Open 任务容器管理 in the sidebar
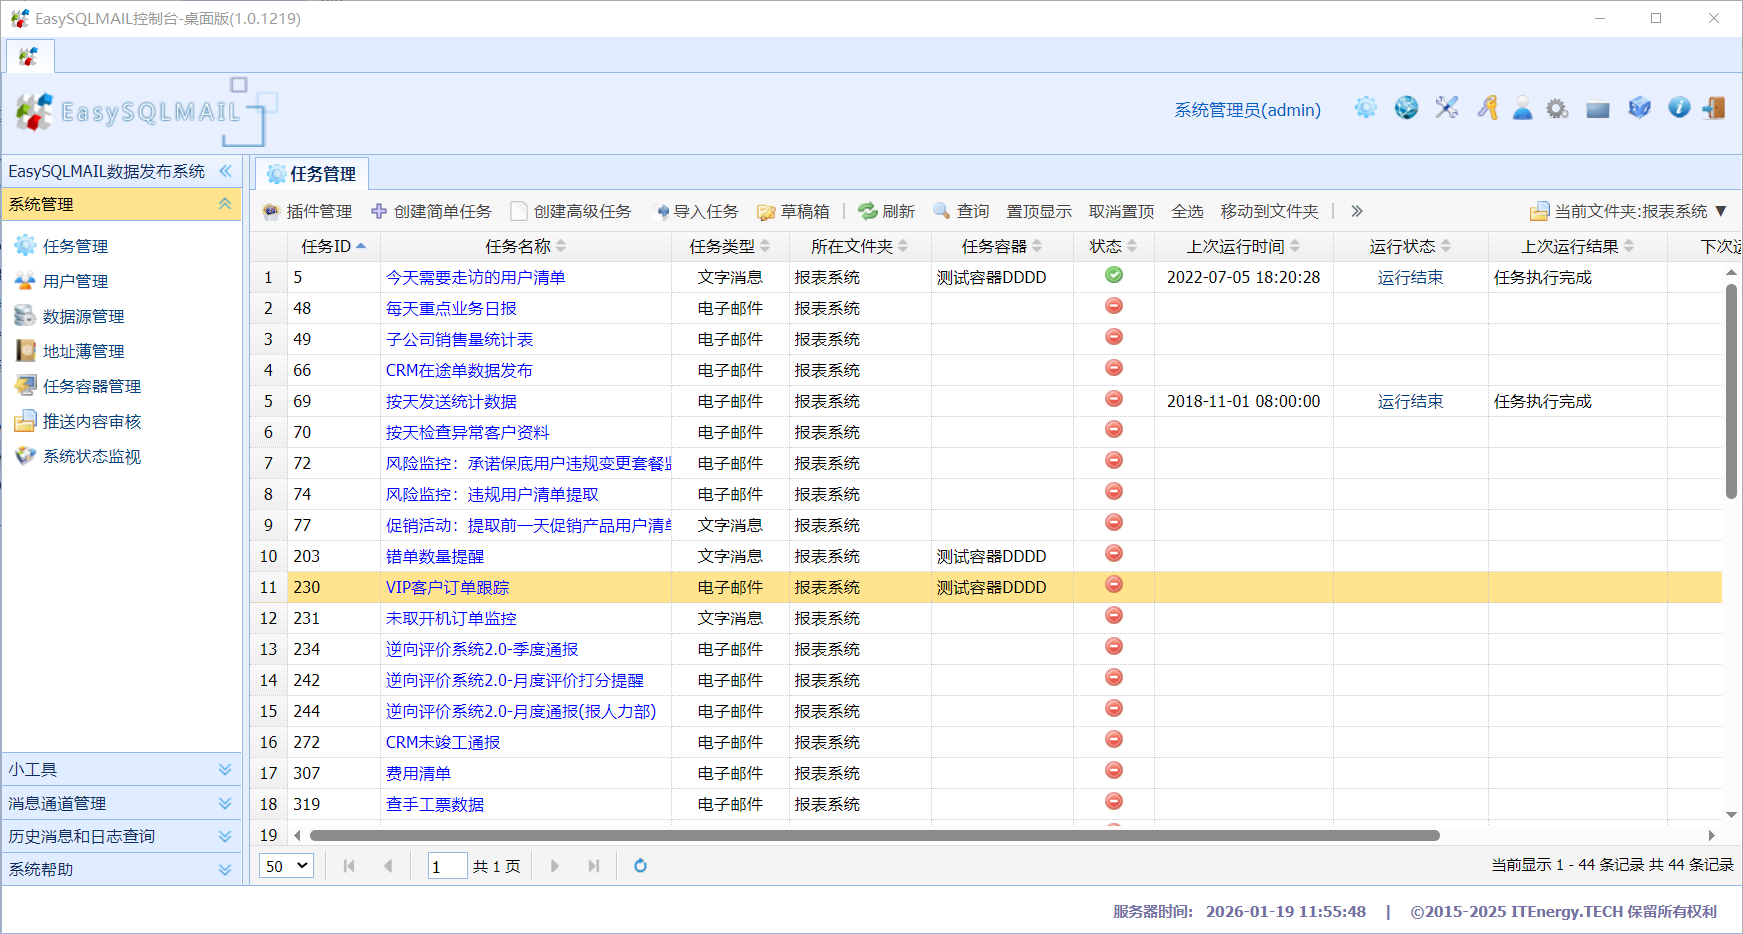 91,386
